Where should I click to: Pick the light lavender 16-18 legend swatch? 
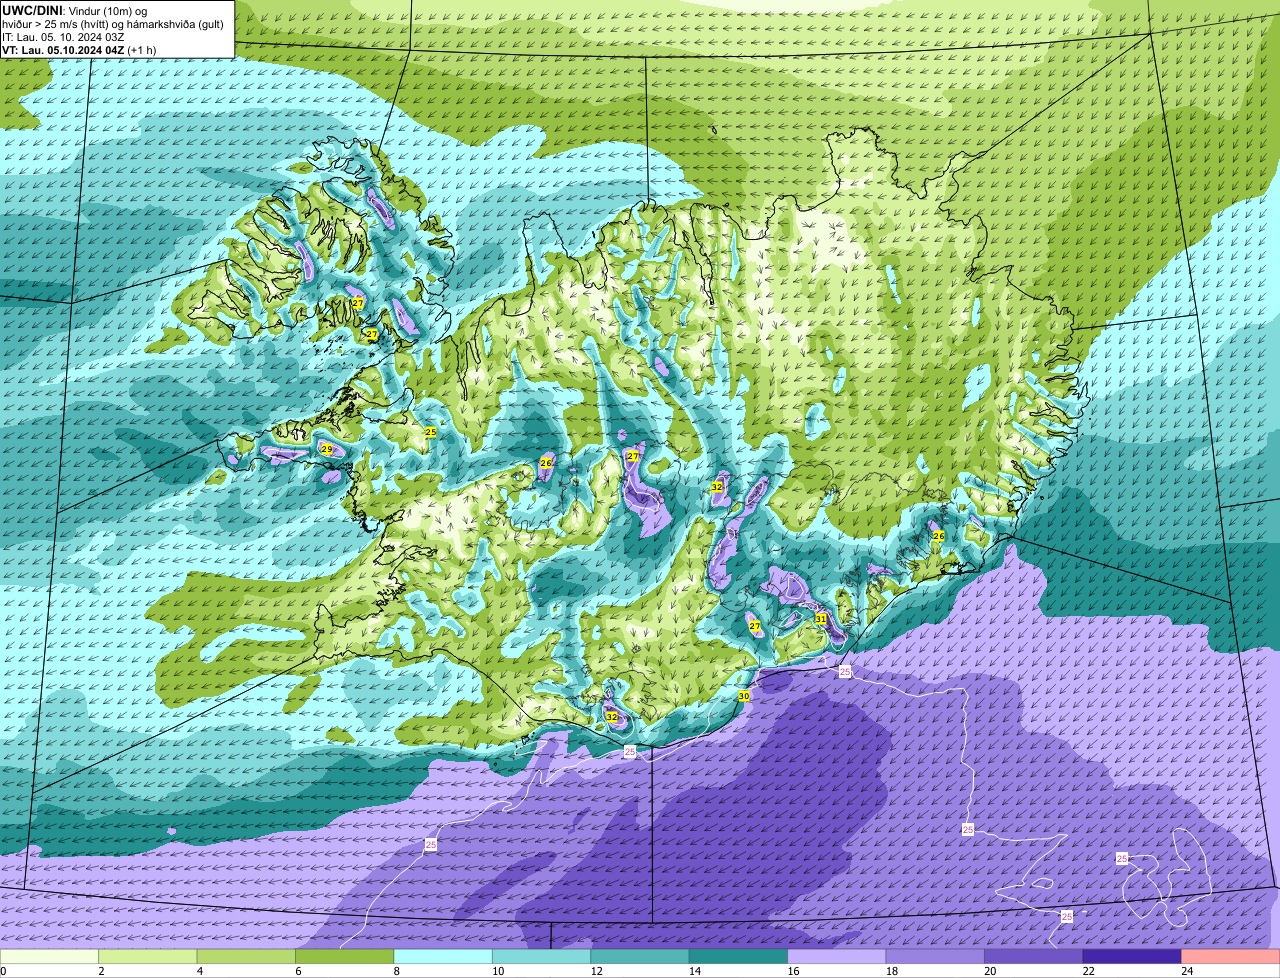pyautogui.click(x=838, y=957)
